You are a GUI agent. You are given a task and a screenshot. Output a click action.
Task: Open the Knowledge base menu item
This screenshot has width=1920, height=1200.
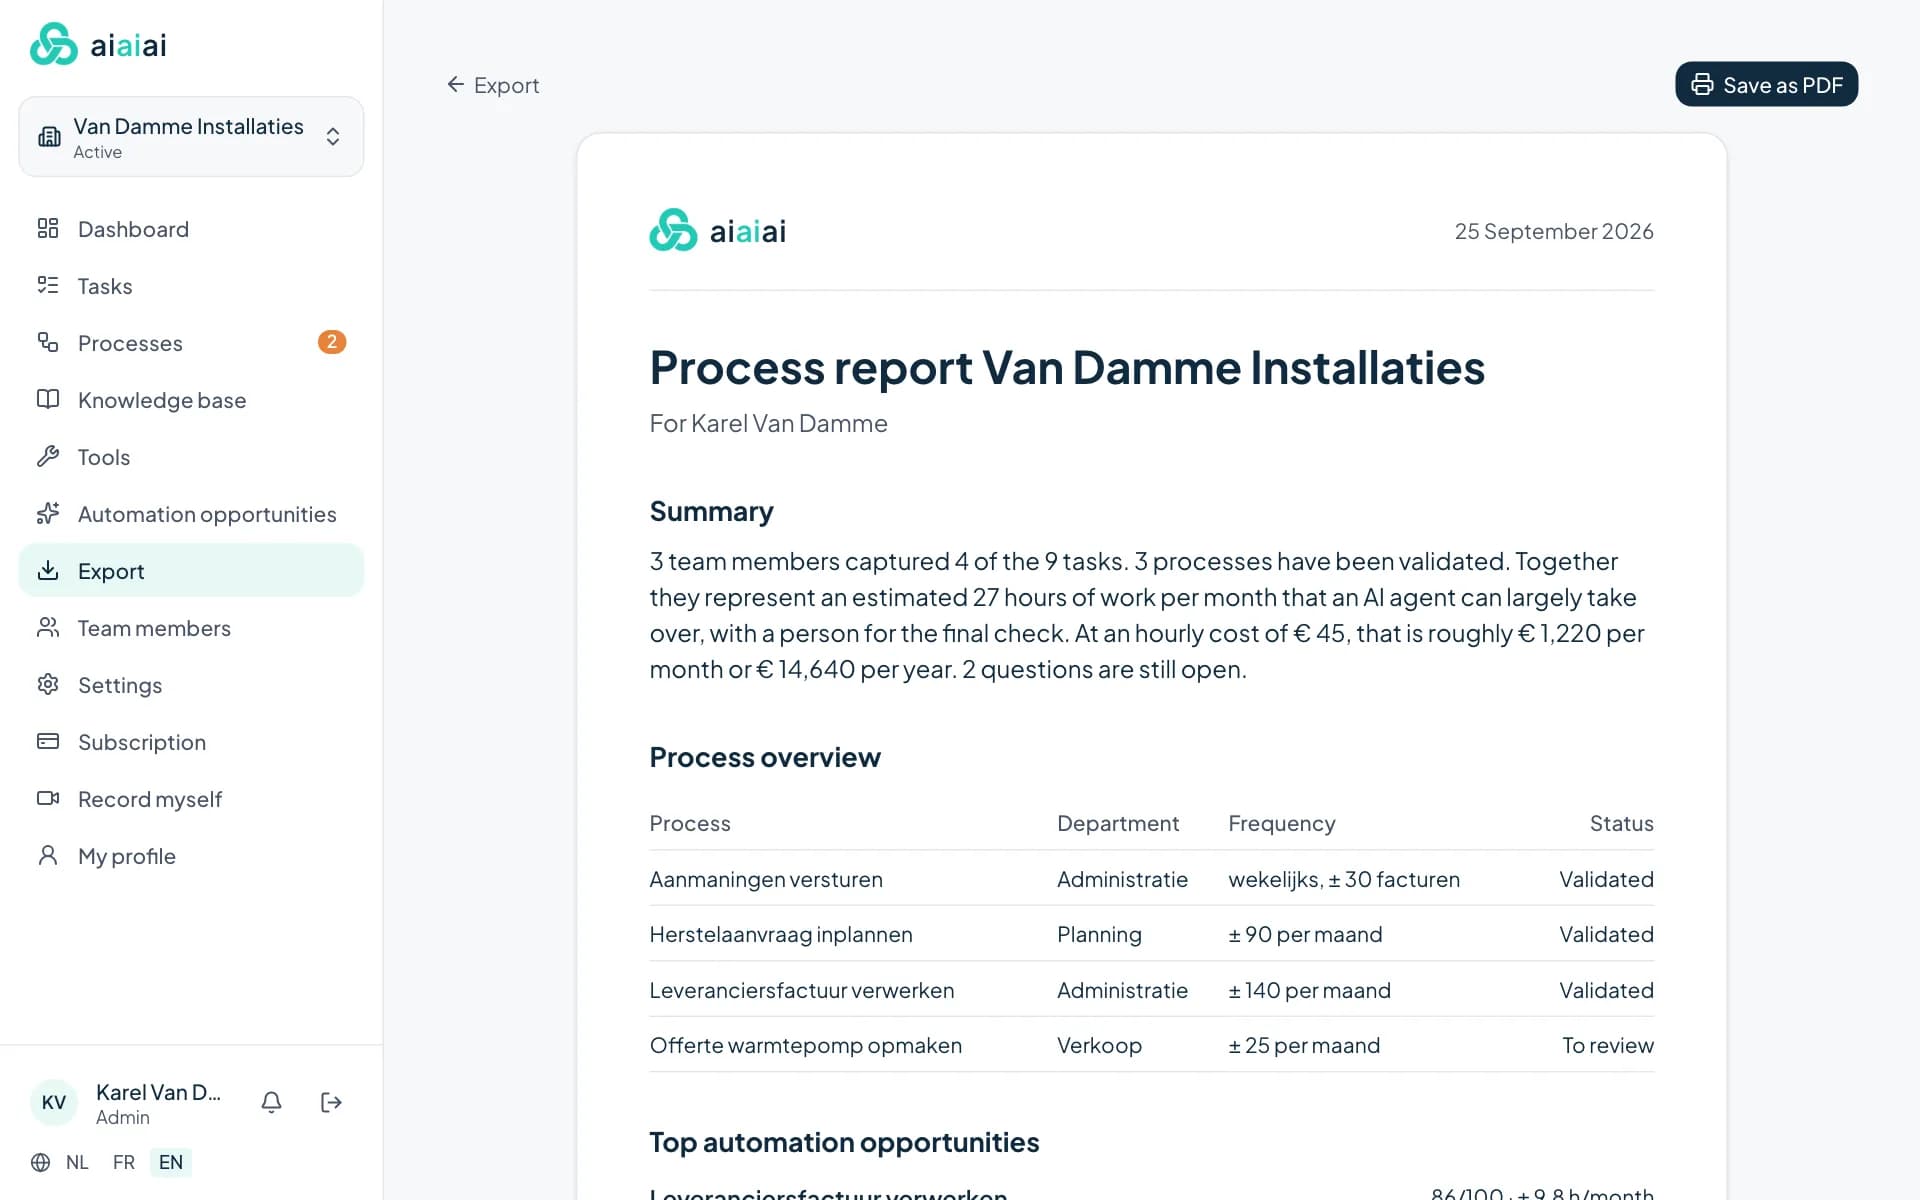point(191,400)
